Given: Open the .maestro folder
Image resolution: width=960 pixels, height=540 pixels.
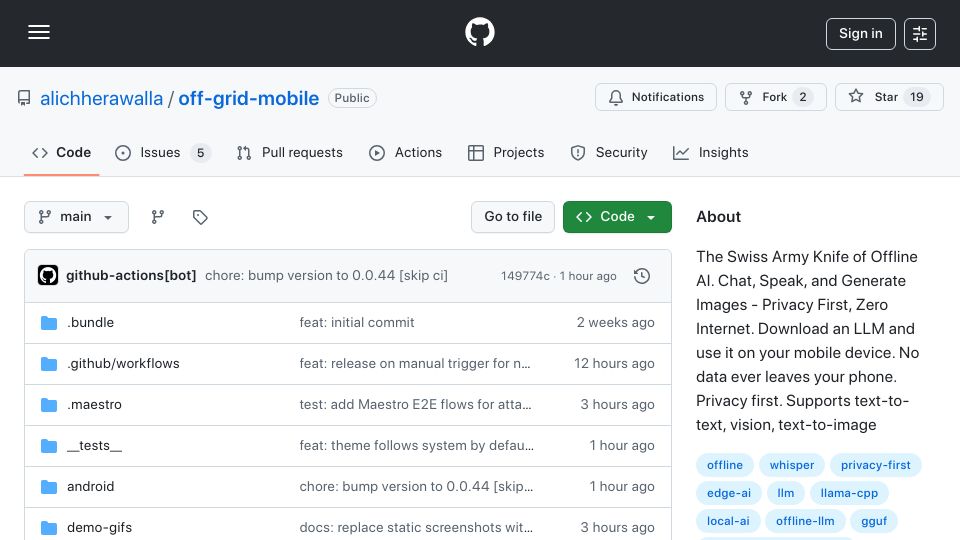Looking at the screenshot, I should [x=94, y=405].
